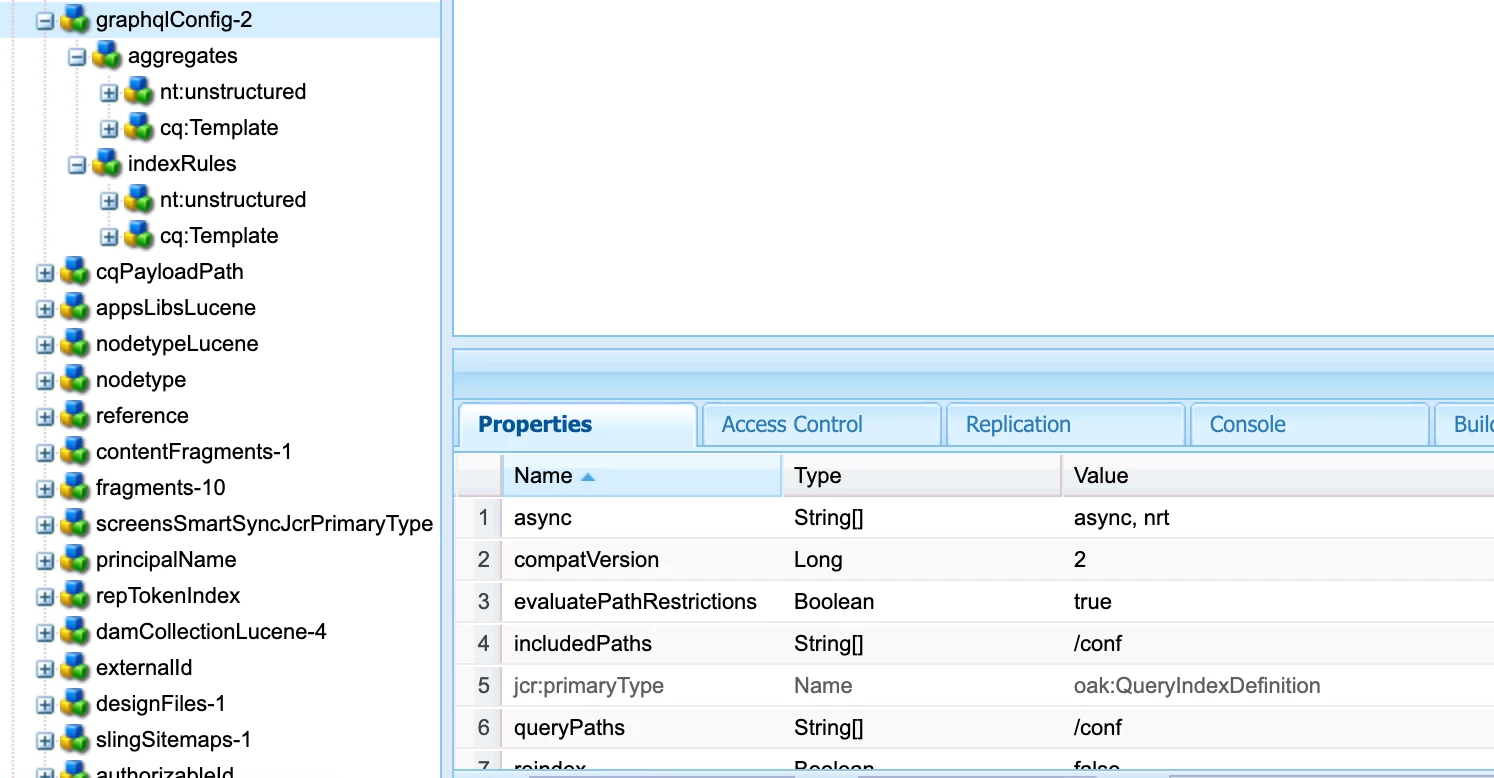
Task: Click the contentFragments-1 node icon
Action: 75,452
